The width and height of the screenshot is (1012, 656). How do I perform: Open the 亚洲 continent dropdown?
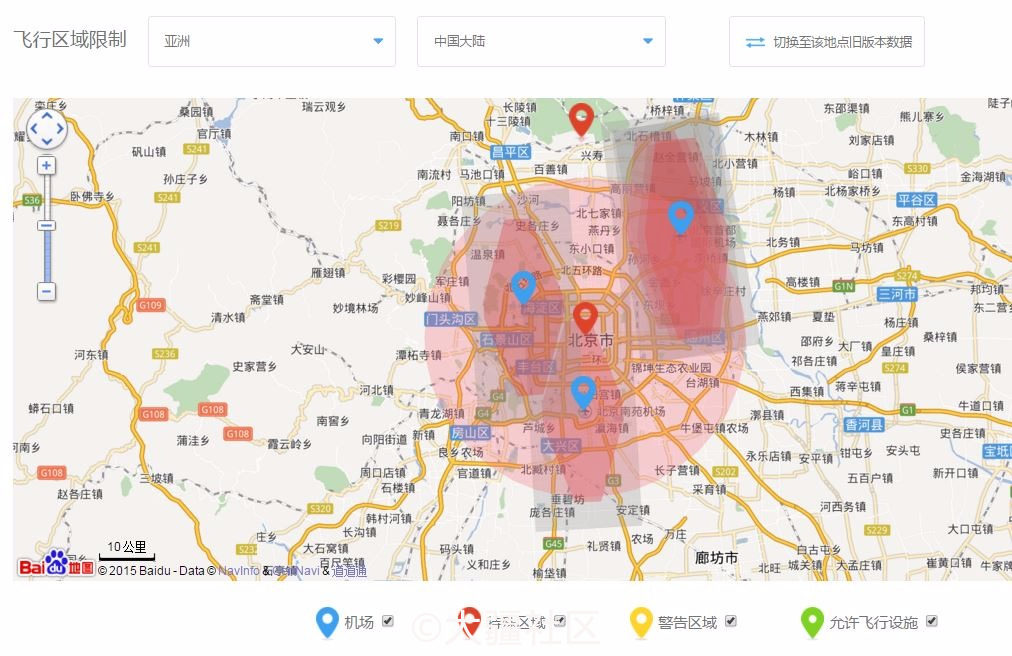[272, 41]
